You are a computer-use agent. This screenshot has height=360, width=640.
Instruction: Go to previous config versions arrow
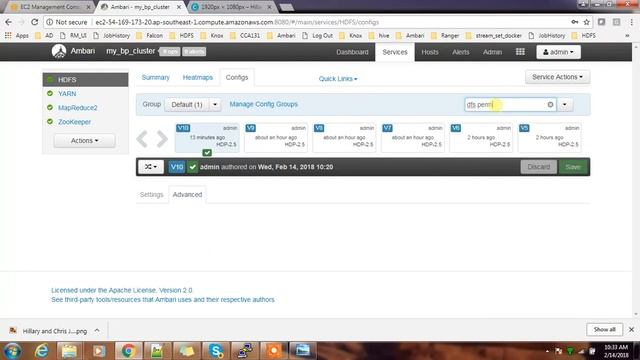click(x=142, y=139)
